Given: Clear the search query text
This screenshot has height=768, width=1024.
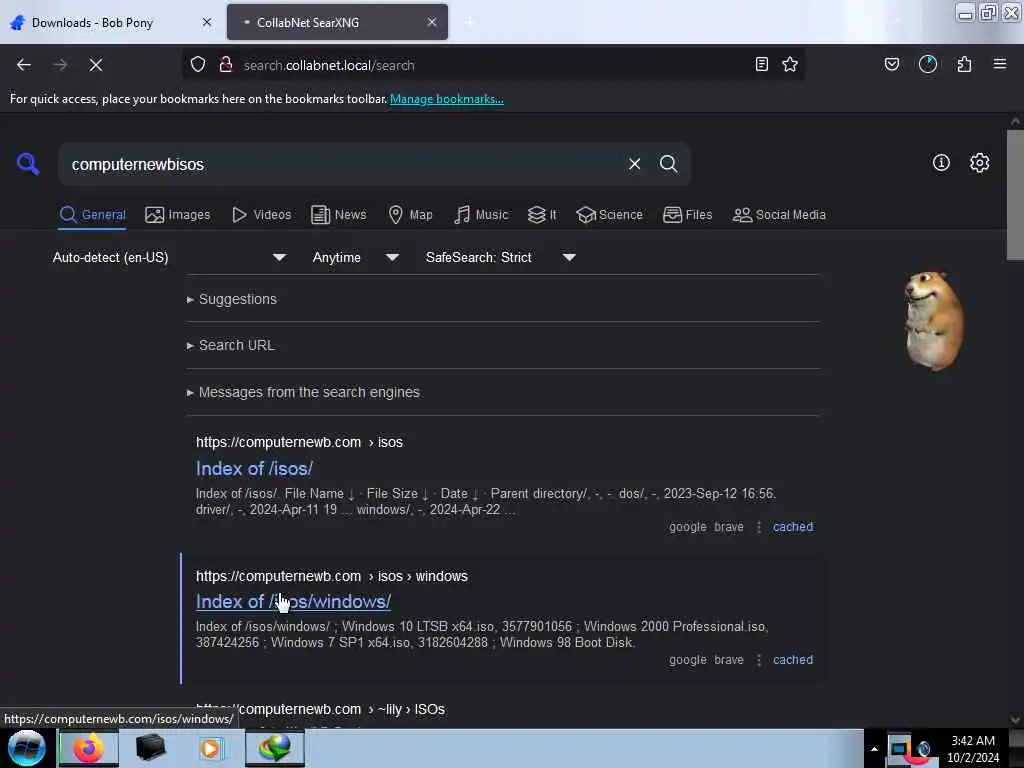Looking at the screenshot, I should coord(634,164).
